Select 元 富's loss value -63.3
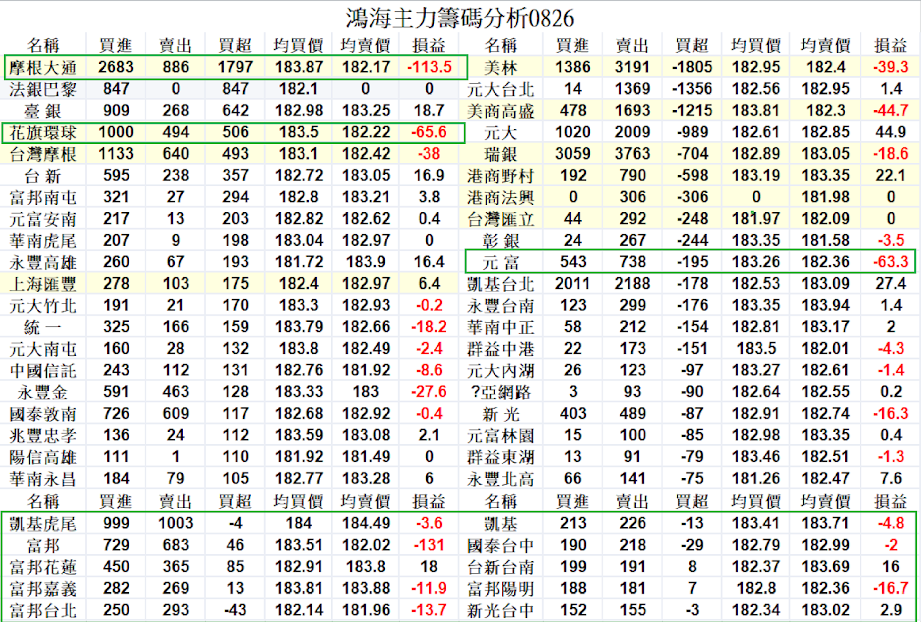Viewport: 921px width, 622px height. (890, 262)
